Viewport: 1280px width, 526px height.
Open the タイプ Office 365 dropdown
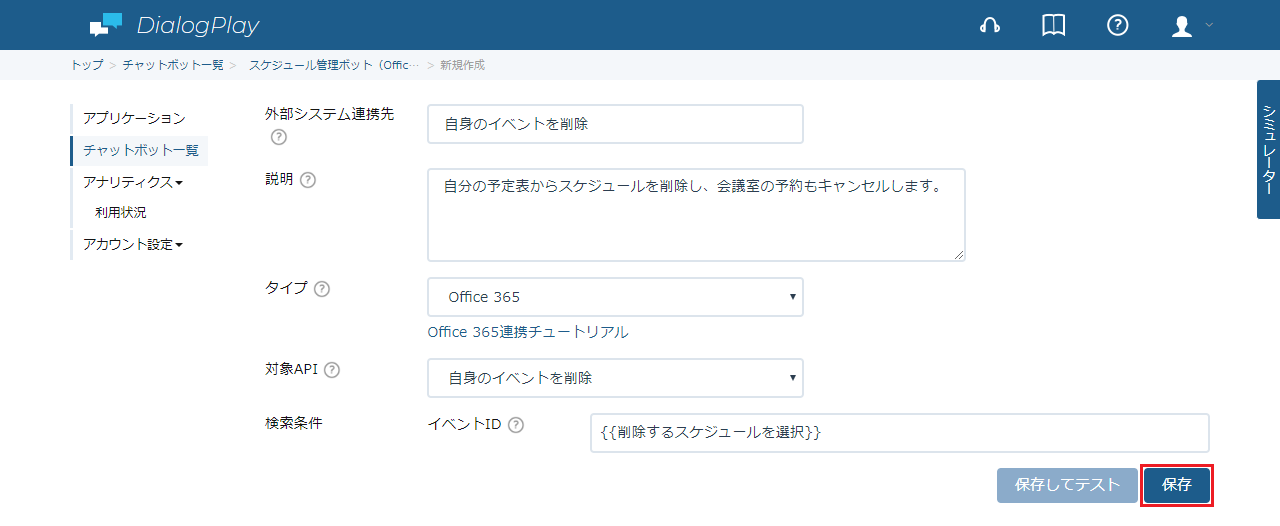coord(615,297)
